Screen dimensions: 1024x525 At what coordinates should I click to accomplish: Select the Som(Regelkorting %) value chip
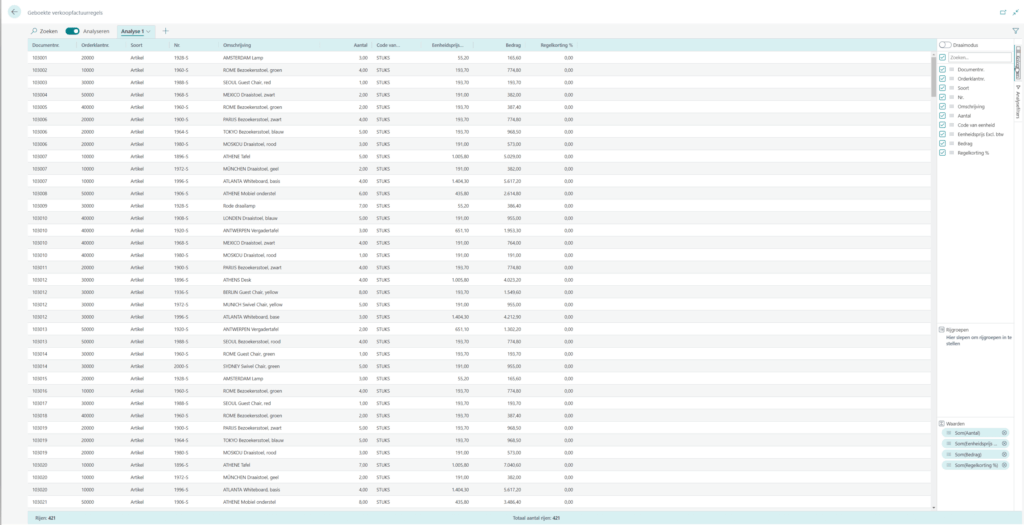[973, 465]
